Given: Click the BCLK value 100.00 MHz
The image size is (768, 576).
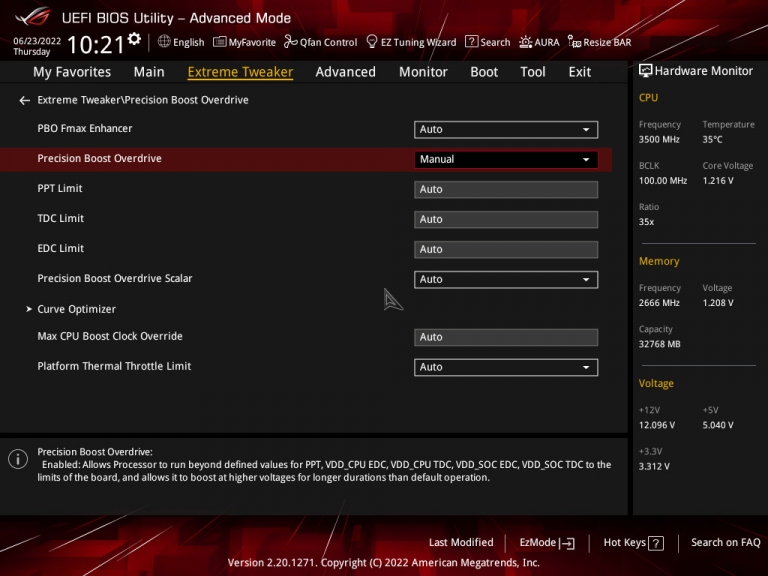Looking at the screenshot, I should [663, 181].
